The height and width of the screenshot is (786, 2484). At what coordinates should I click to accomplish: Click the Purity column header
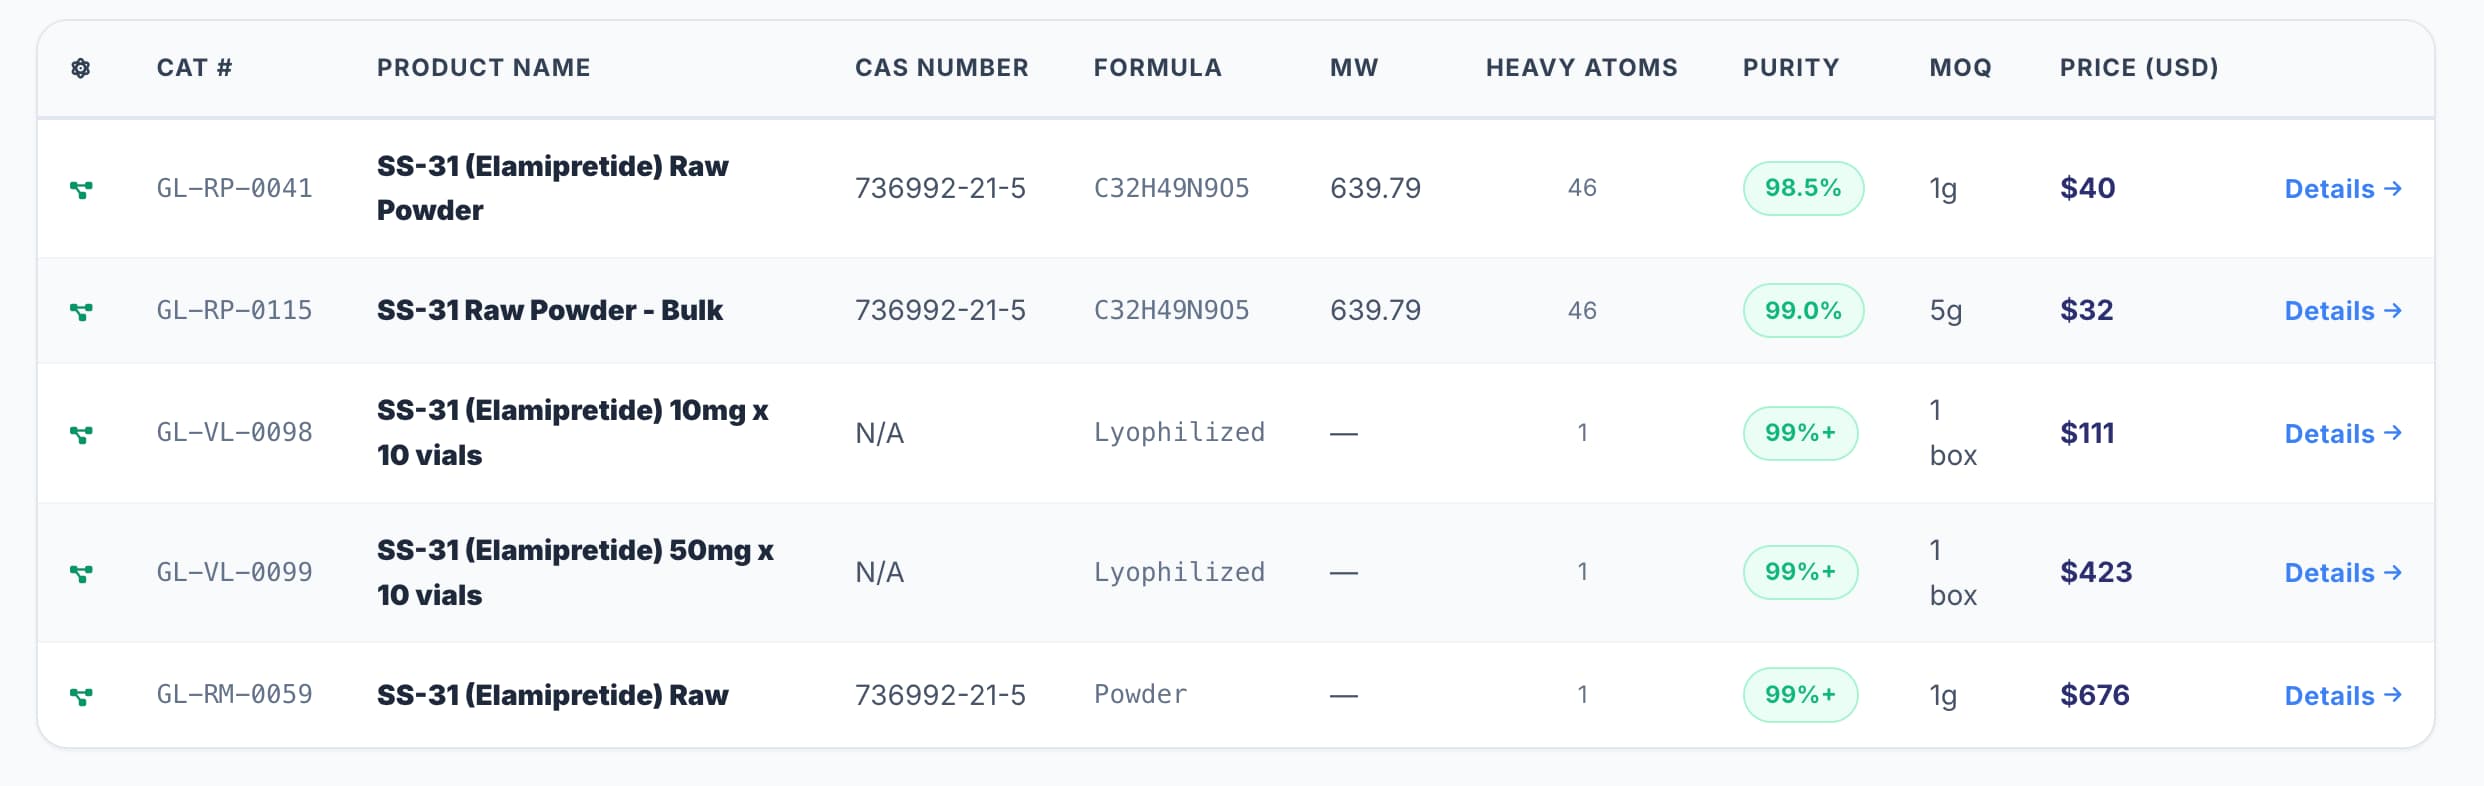tap(1790, 68)
